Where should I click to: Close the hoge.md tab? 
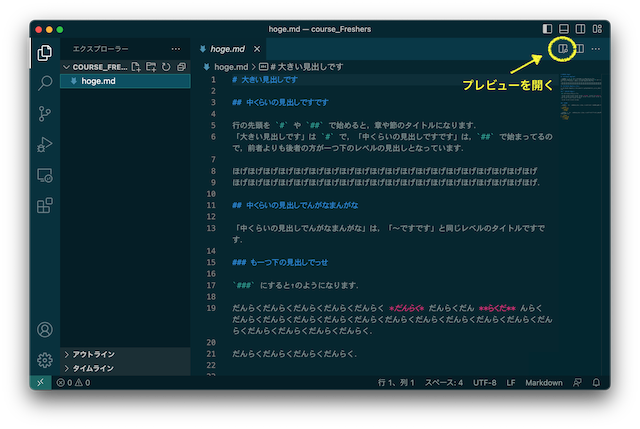(257, 49)
